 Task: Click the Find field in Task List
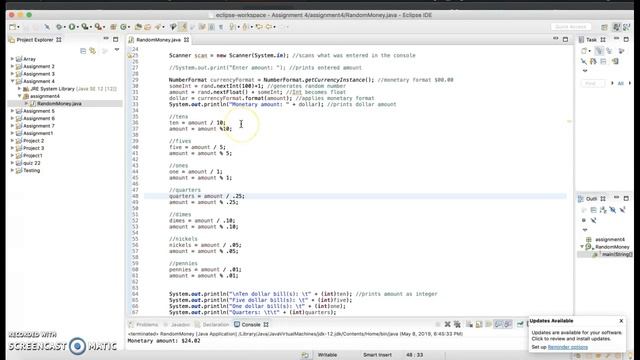(x=593, y=83)
